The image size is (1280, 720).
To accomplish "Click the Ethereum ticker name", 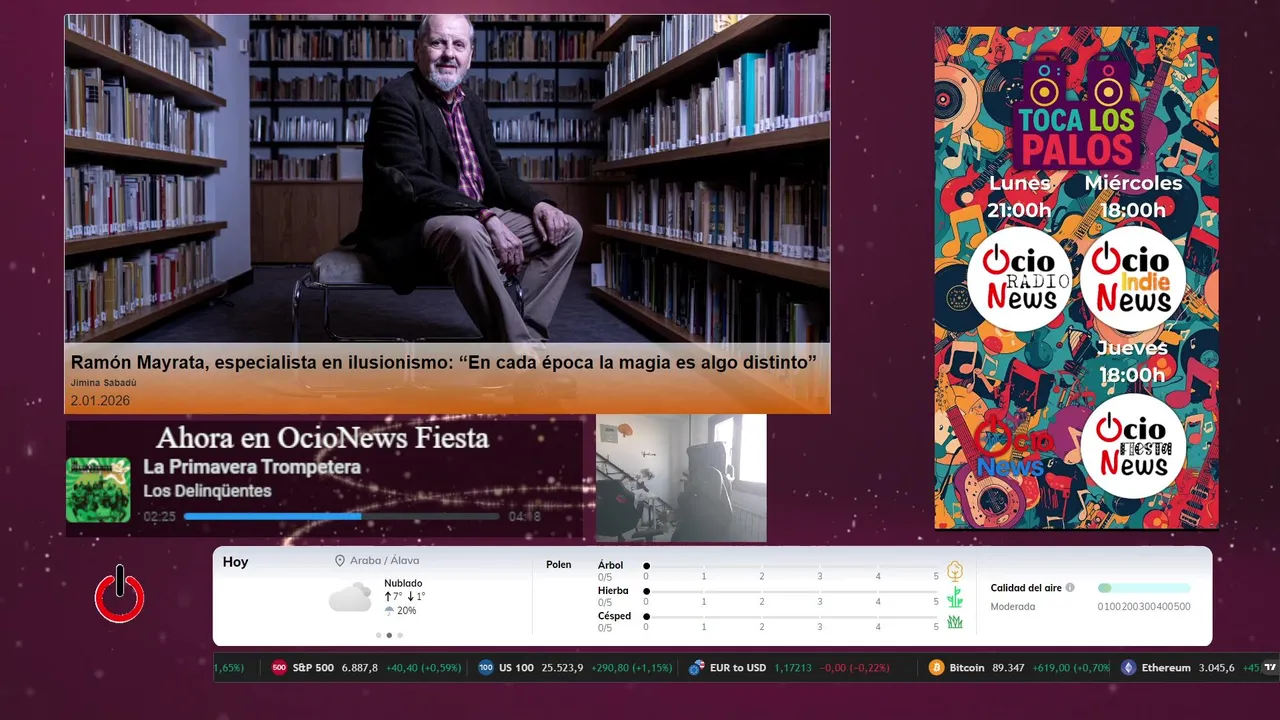I will pos(1166,667).
